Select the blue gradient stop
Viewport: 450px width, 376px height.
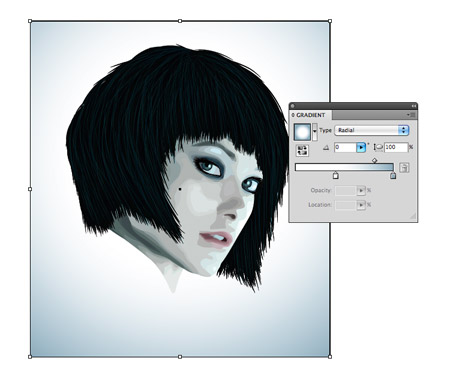[393, 175]
